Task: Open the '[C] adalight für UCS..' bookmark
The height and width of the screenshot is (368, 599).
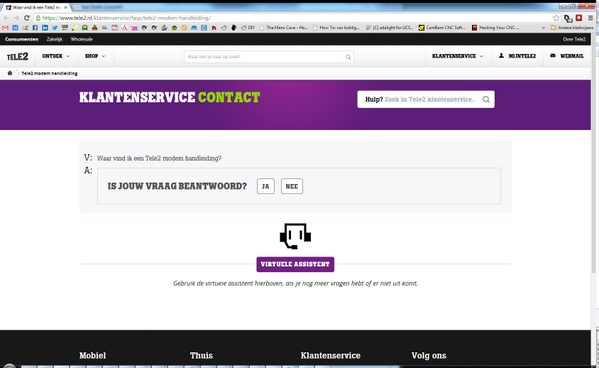Action: 390,28
